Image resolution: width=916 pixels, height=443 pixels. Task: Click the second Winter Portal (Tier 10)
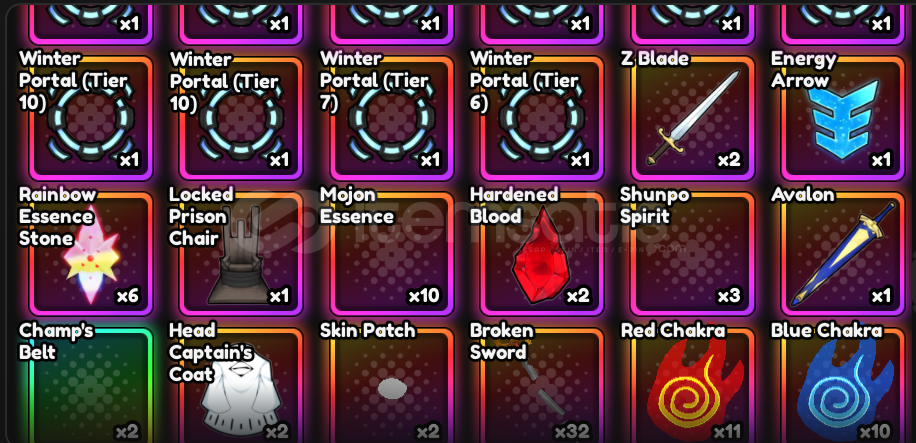(241, 119)
